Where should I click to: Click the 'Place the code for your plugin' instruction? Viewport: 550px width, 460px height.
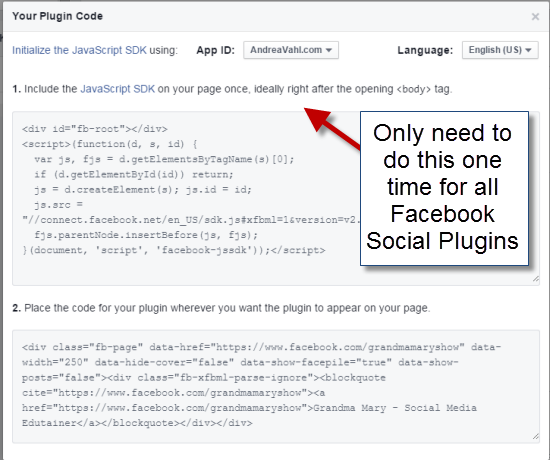click(x=227, y=308)
